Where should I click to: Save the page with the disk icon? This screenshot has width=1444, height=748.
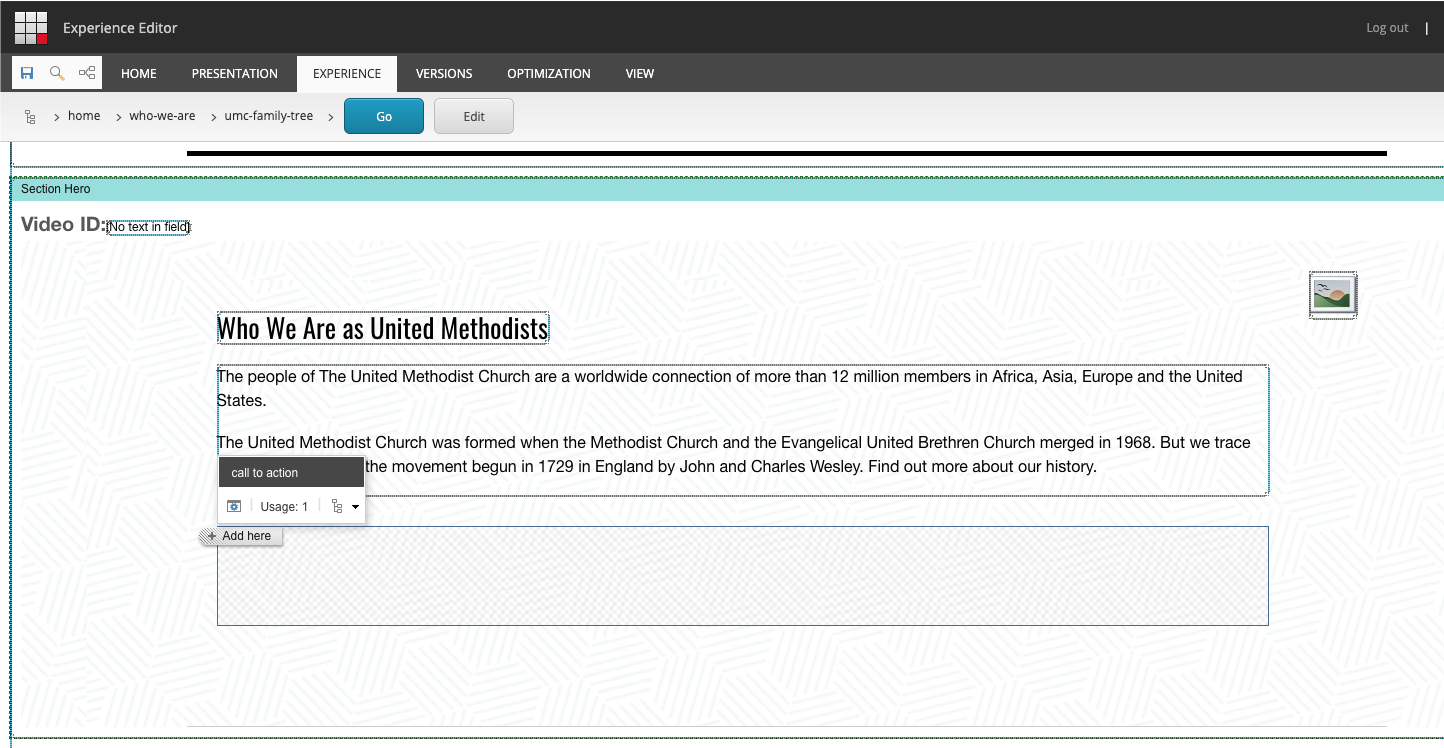pos(27,73)
